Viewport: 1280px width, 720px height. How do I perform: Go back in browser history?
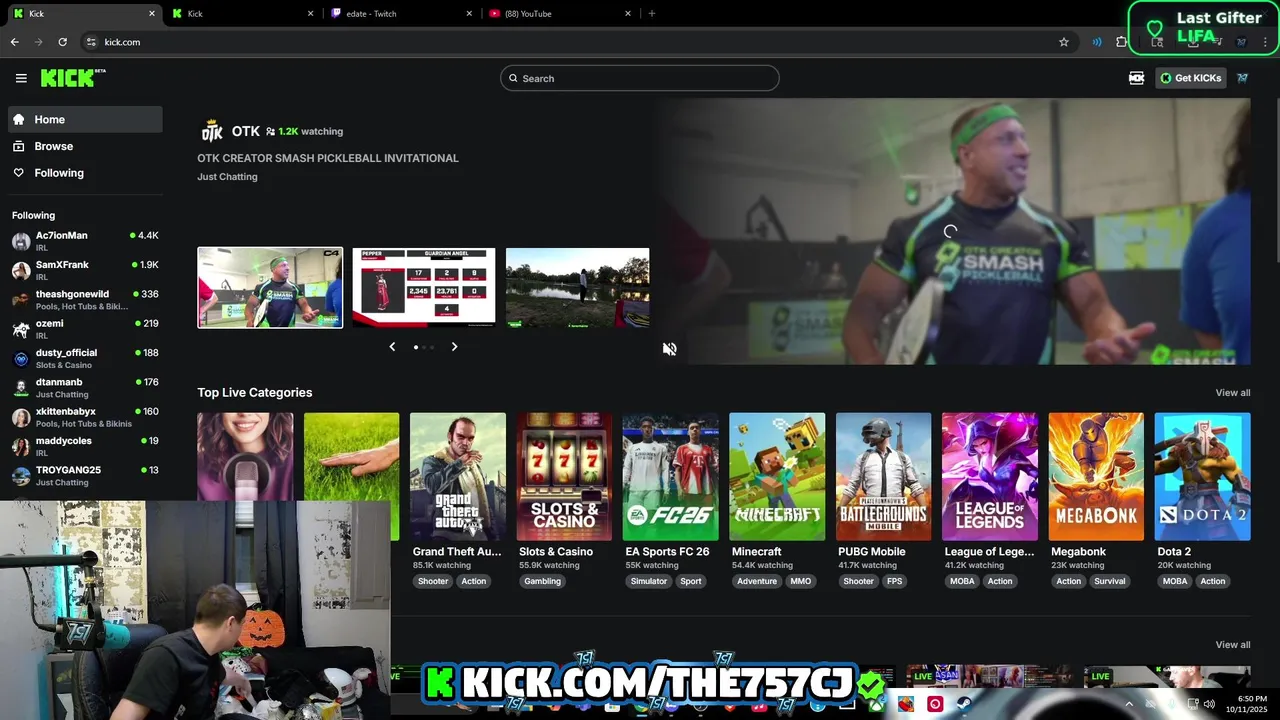click(14, 42)
